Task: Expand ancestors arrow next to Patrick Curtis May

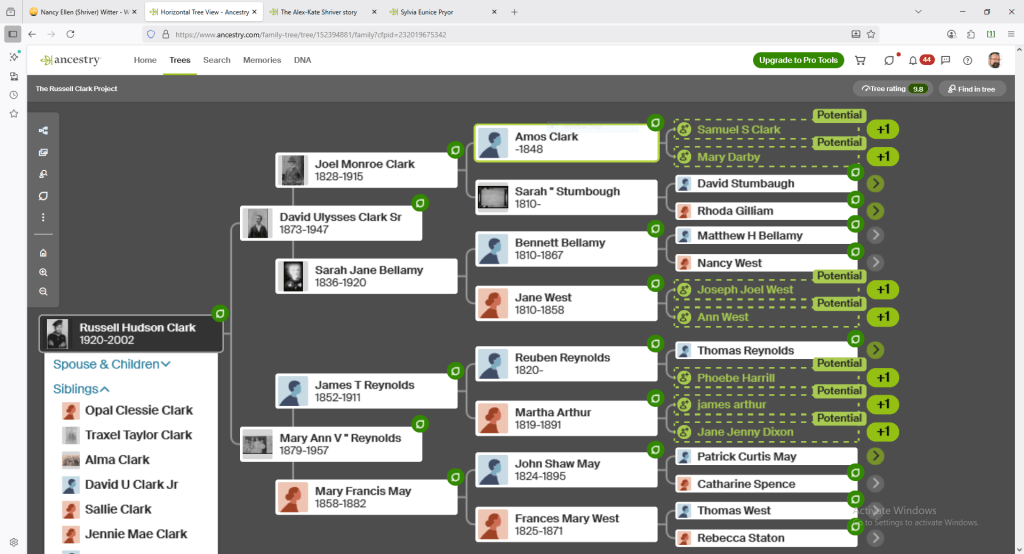Action: tap(876, 457)
